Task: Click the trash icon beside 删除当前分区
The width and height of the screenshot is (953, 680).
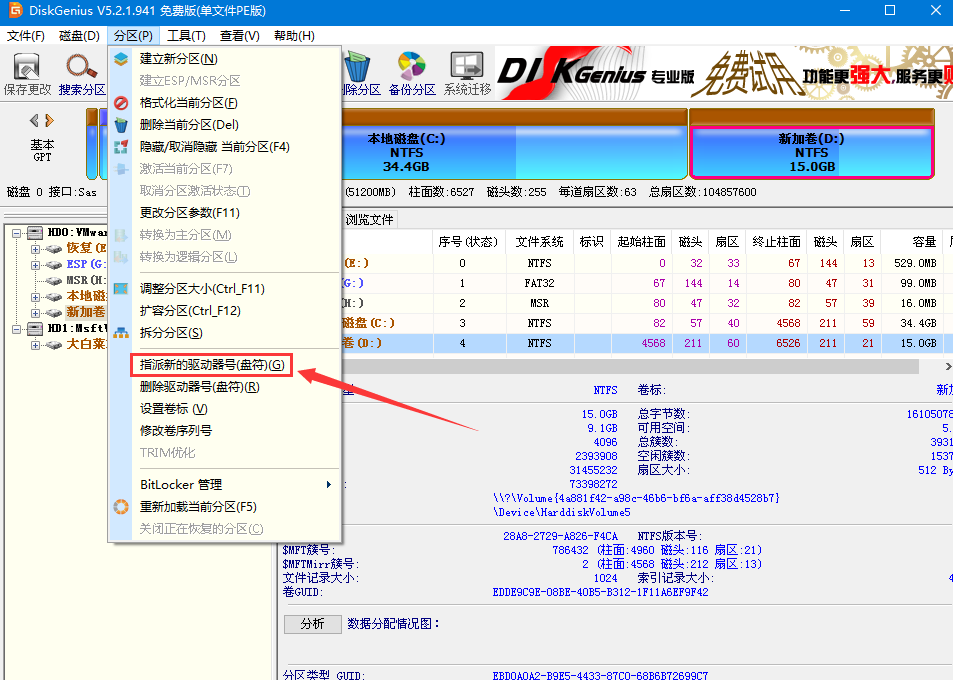Action: click(x=121, y=125)
